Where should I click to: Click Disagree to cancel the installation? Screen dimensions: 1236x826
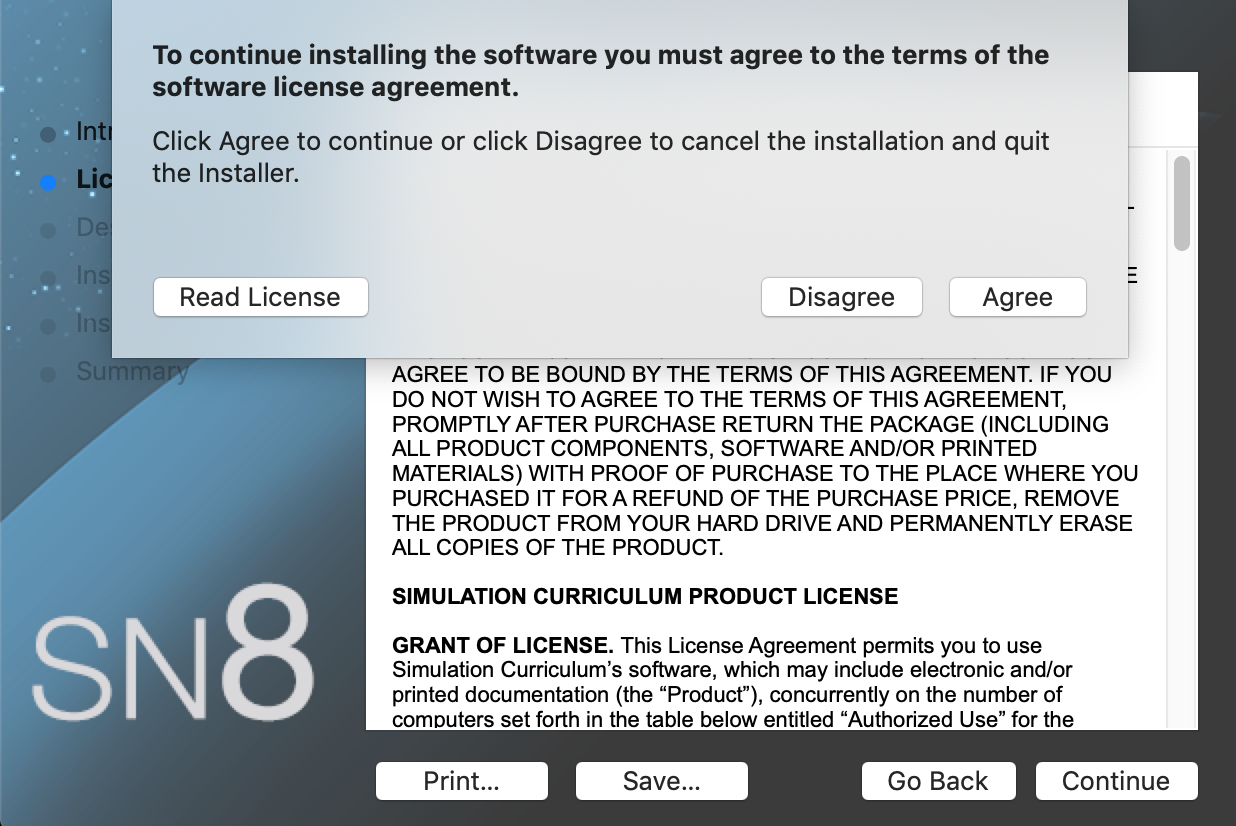(841, 297)
